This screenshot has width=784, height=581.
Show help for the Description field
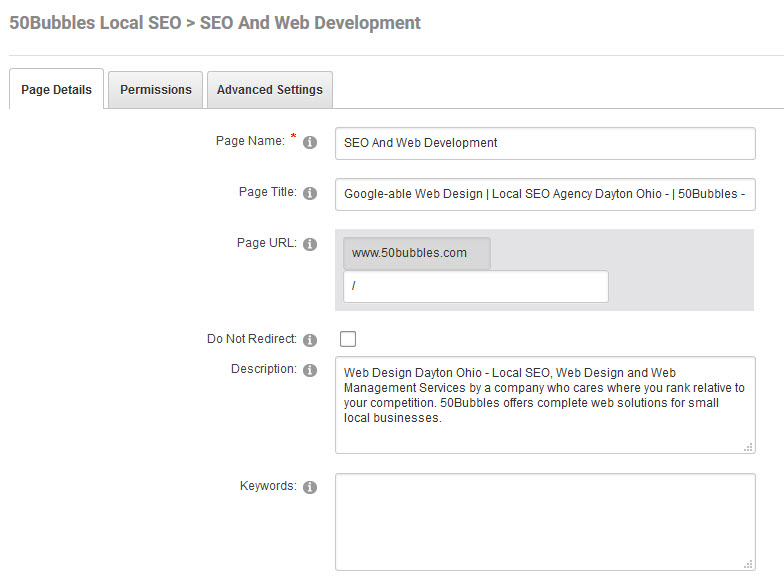click(x=310, y=370)
